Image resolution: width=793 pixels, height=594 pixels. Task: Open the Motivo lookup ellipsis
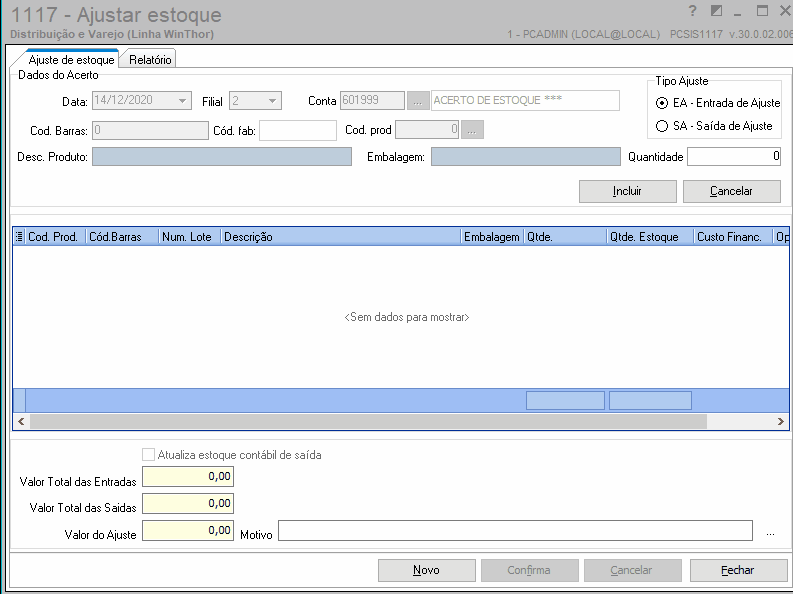[x=770, y=533]
